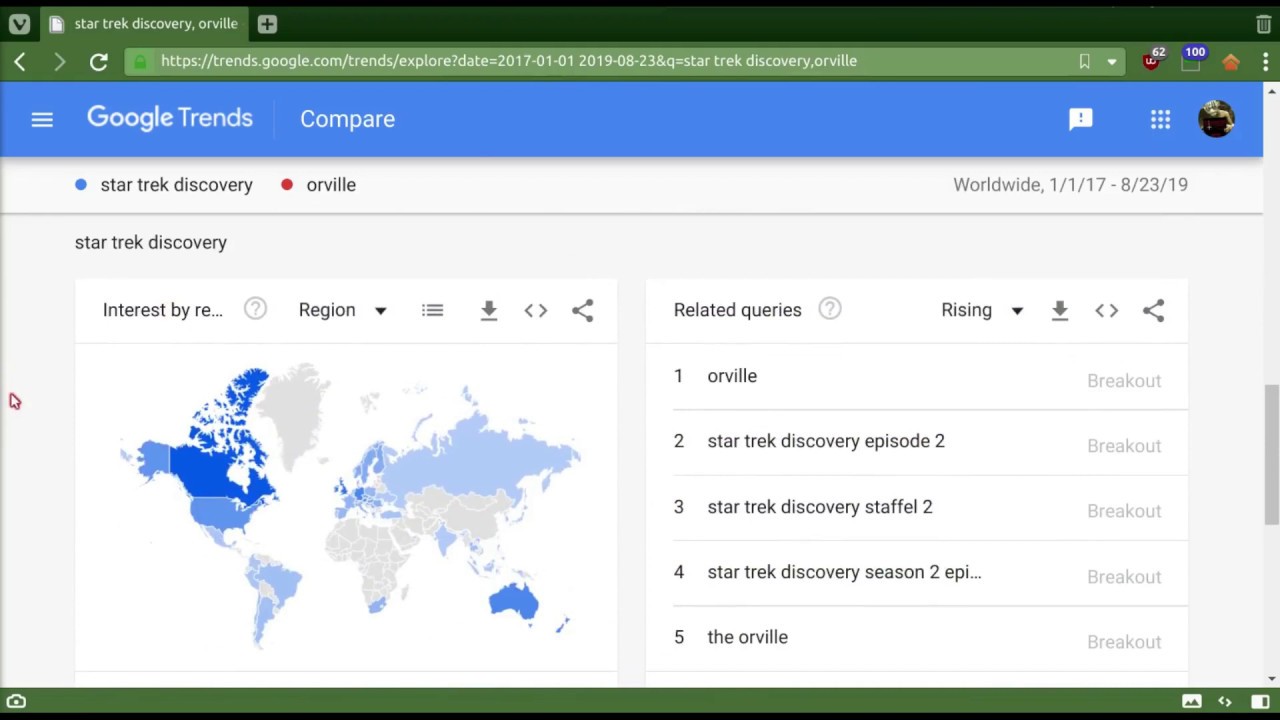The height and width of the screenshot is (720, 1280).
Task: Click the send feedback icon in header
Action: (x=1080, y=119)
